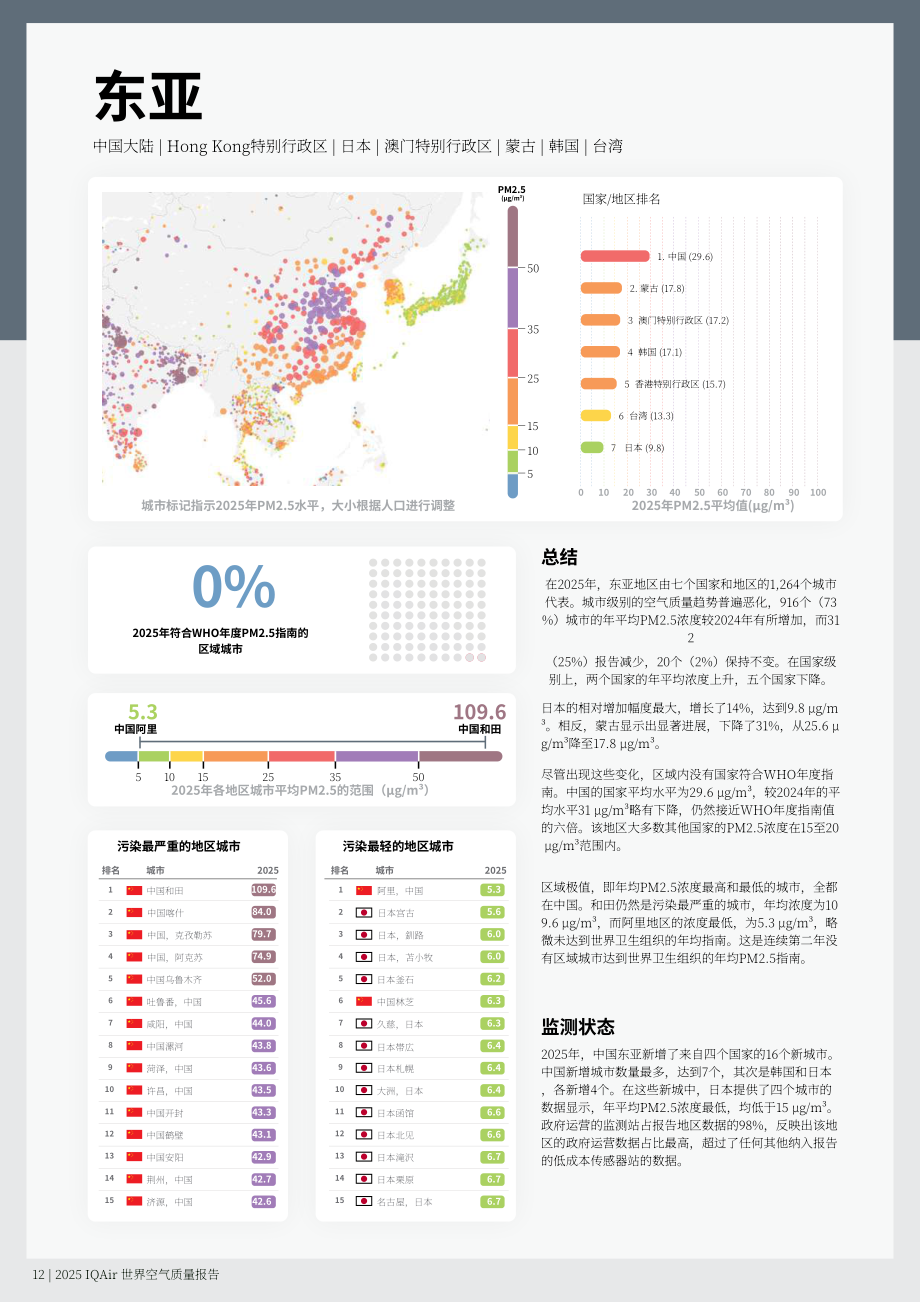Click the Japan flag beside 日本栗原
This screenshot has height=1302, width=920.
point(364,1179)
